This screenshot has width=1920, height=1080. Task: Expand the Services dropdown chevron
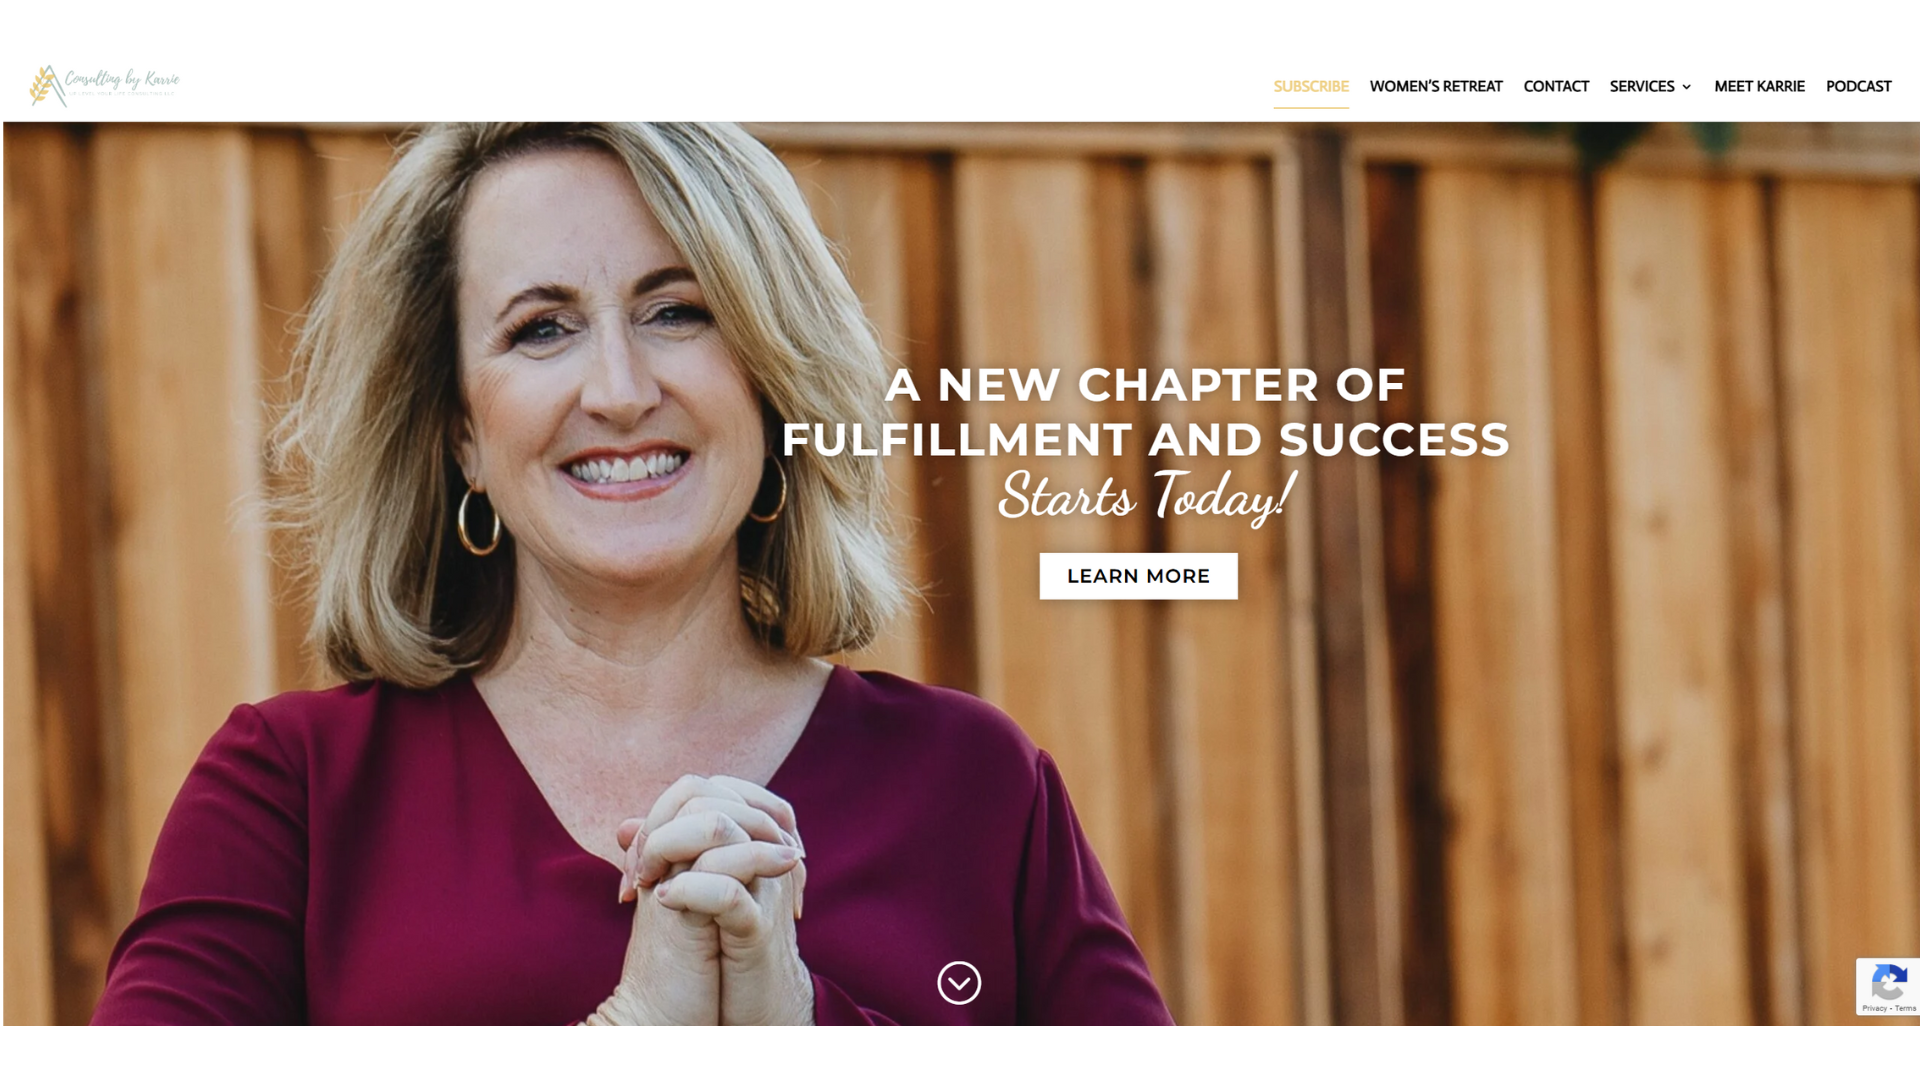coord(1686,87)
